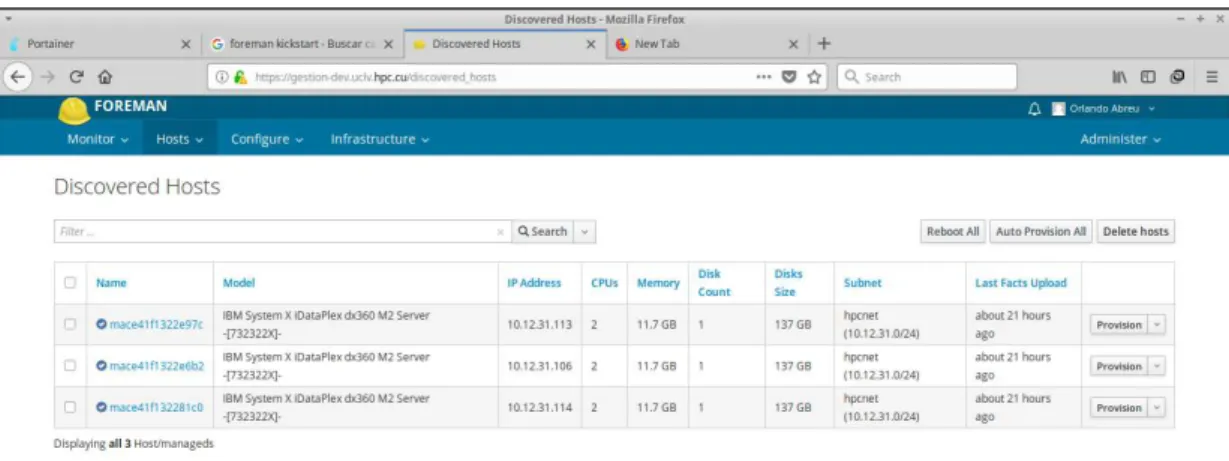Close the Portainer tab
The width and height of the screenshot is (1229, 461).
(185, 44)
